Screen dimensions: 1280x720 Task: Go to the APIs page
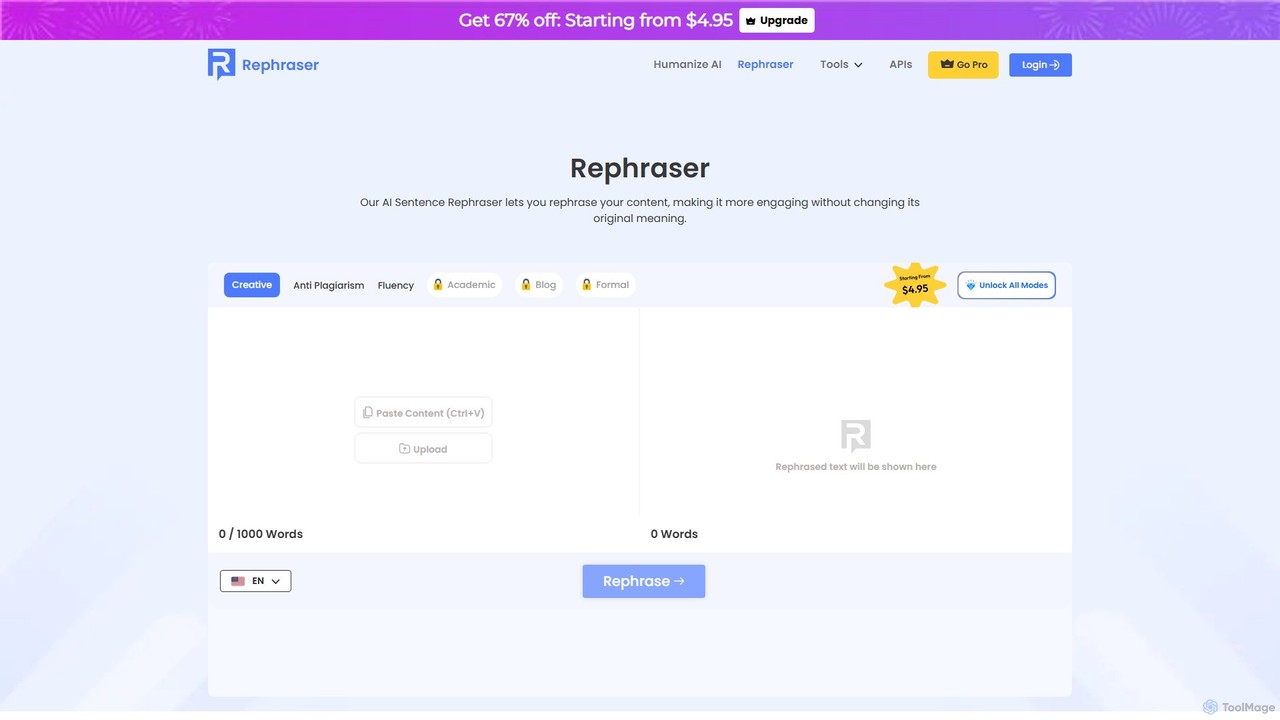[901, 65]
